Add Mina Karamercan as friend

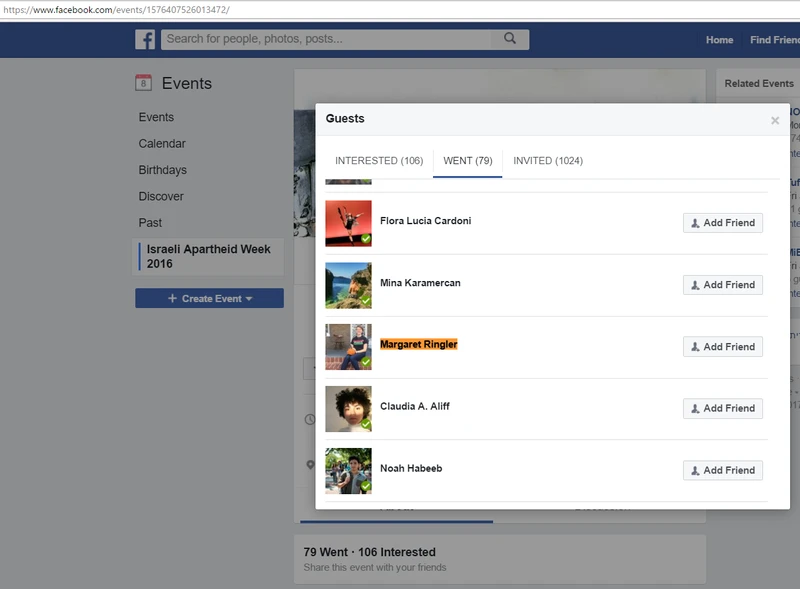pyautogui.click(x=722, y=285)
